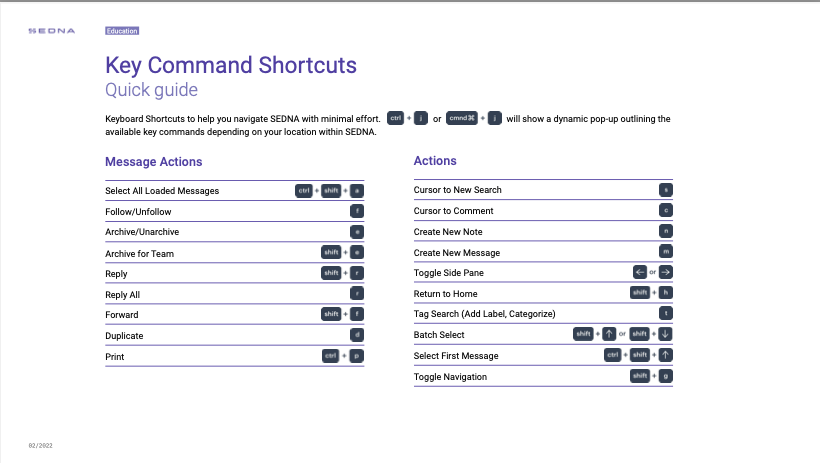Image resolution: width=820 pixels, height=463 pixels.
Task: Click the SEDNA logo
Action: [x=52, y=31]
